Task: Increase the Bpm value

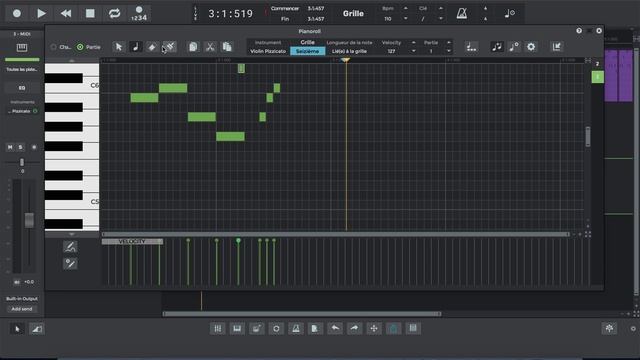Action: pyautogui.click(x=405, y=9)
